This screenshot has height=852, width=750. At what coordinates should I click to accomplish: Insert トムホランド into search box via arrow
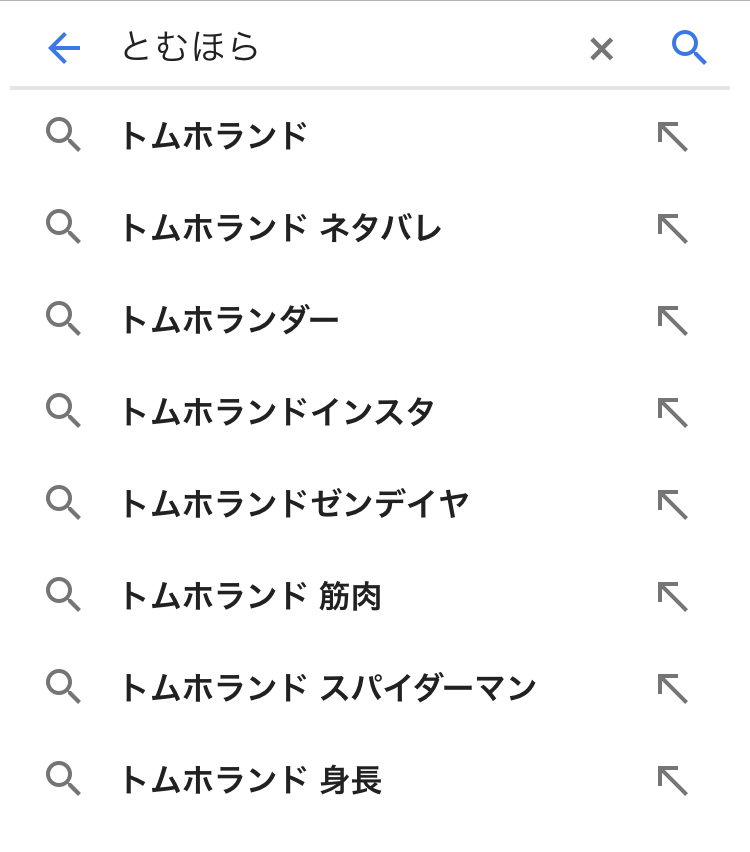coord(672,136)
